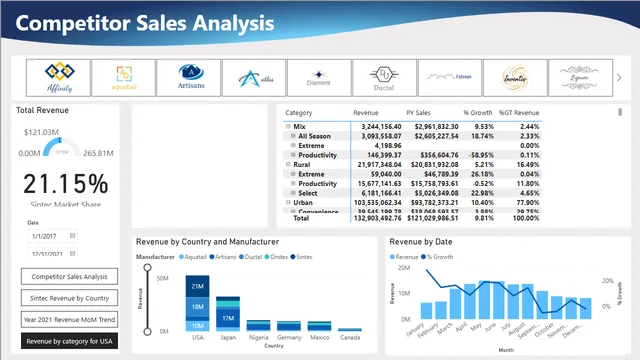This screenshot has height=360, width=640.
Task: Advance the manufacturer logo slicer with right arrow
Action: 619,78
